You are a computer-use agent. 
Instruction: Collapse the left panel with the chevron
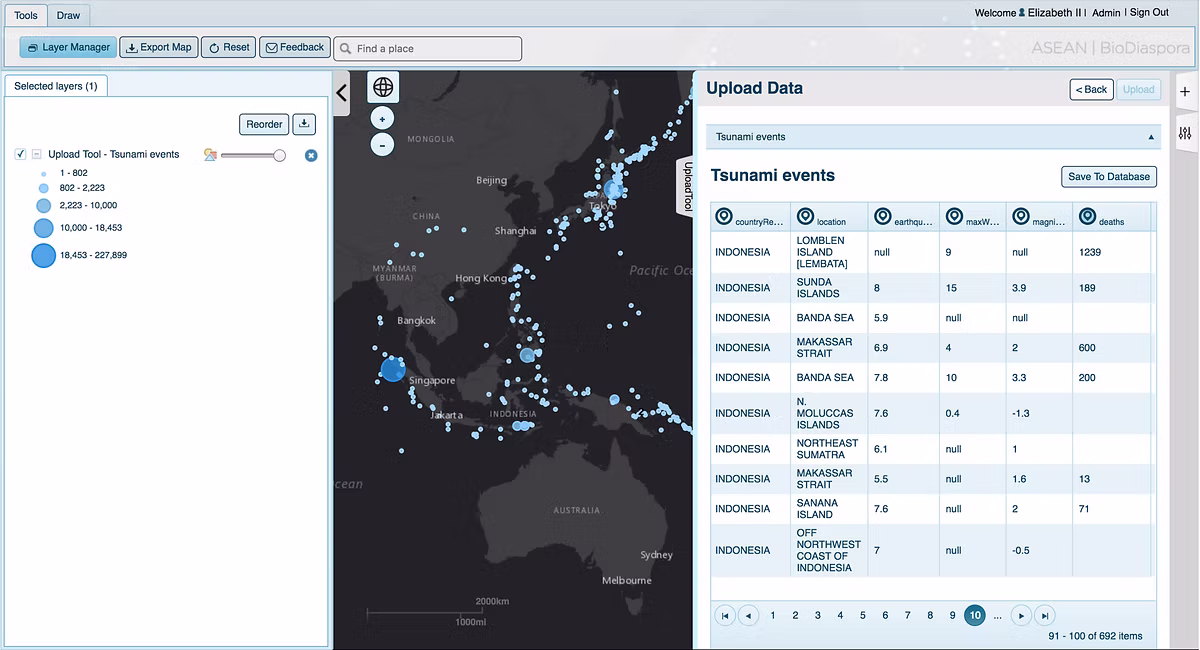(x=342, y=93)
